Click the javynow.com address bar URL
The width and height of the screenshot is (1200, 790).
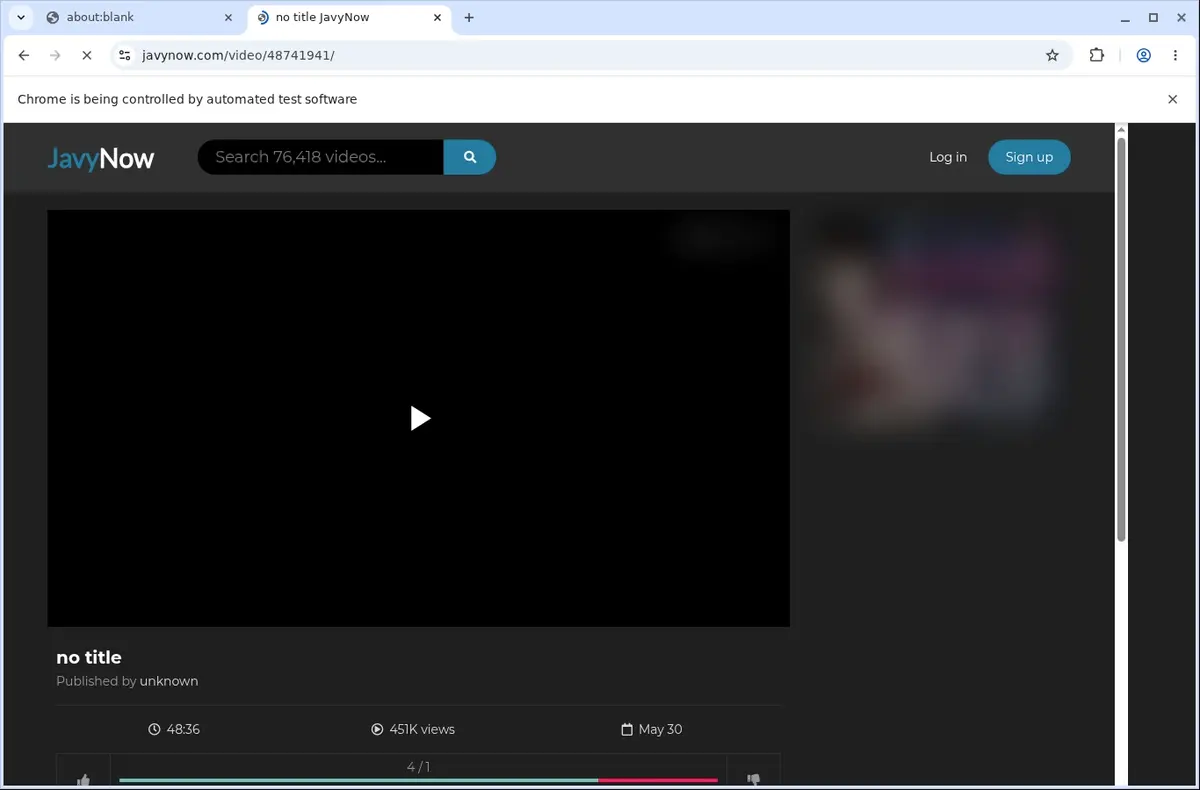pos(239,56)
